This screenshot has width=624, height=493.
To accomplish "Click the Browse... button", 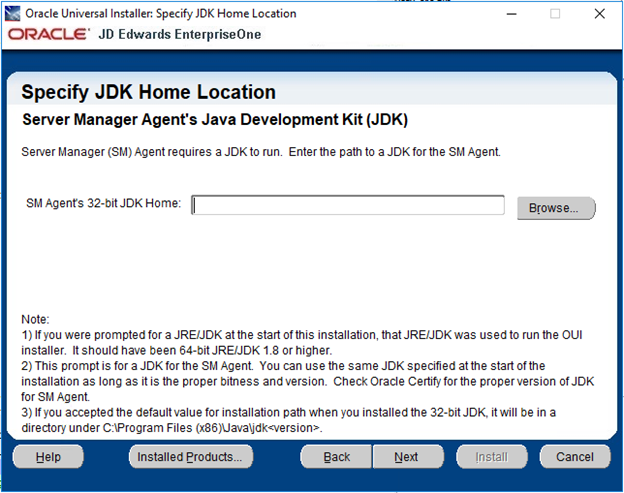I will click(x=556, y=208).
